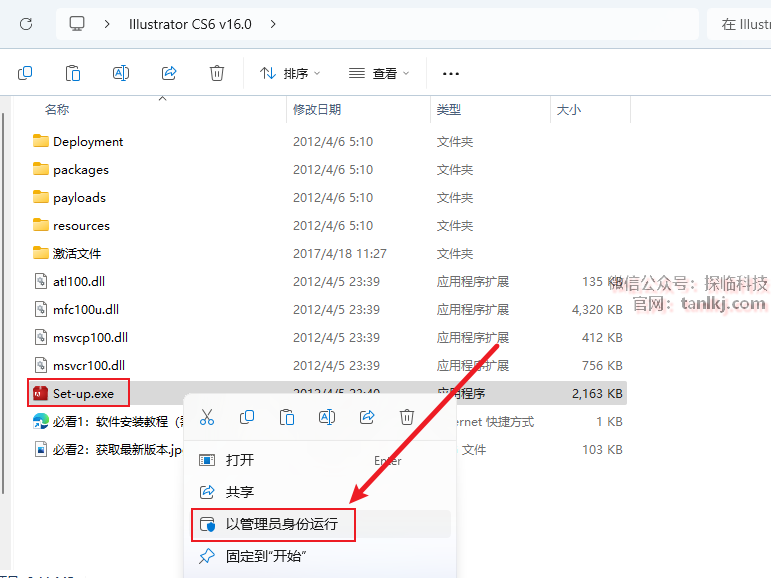This screenshot has width=771, height=578.
Task: Click the context menu Rename icon
Action: tap(327, 417)
